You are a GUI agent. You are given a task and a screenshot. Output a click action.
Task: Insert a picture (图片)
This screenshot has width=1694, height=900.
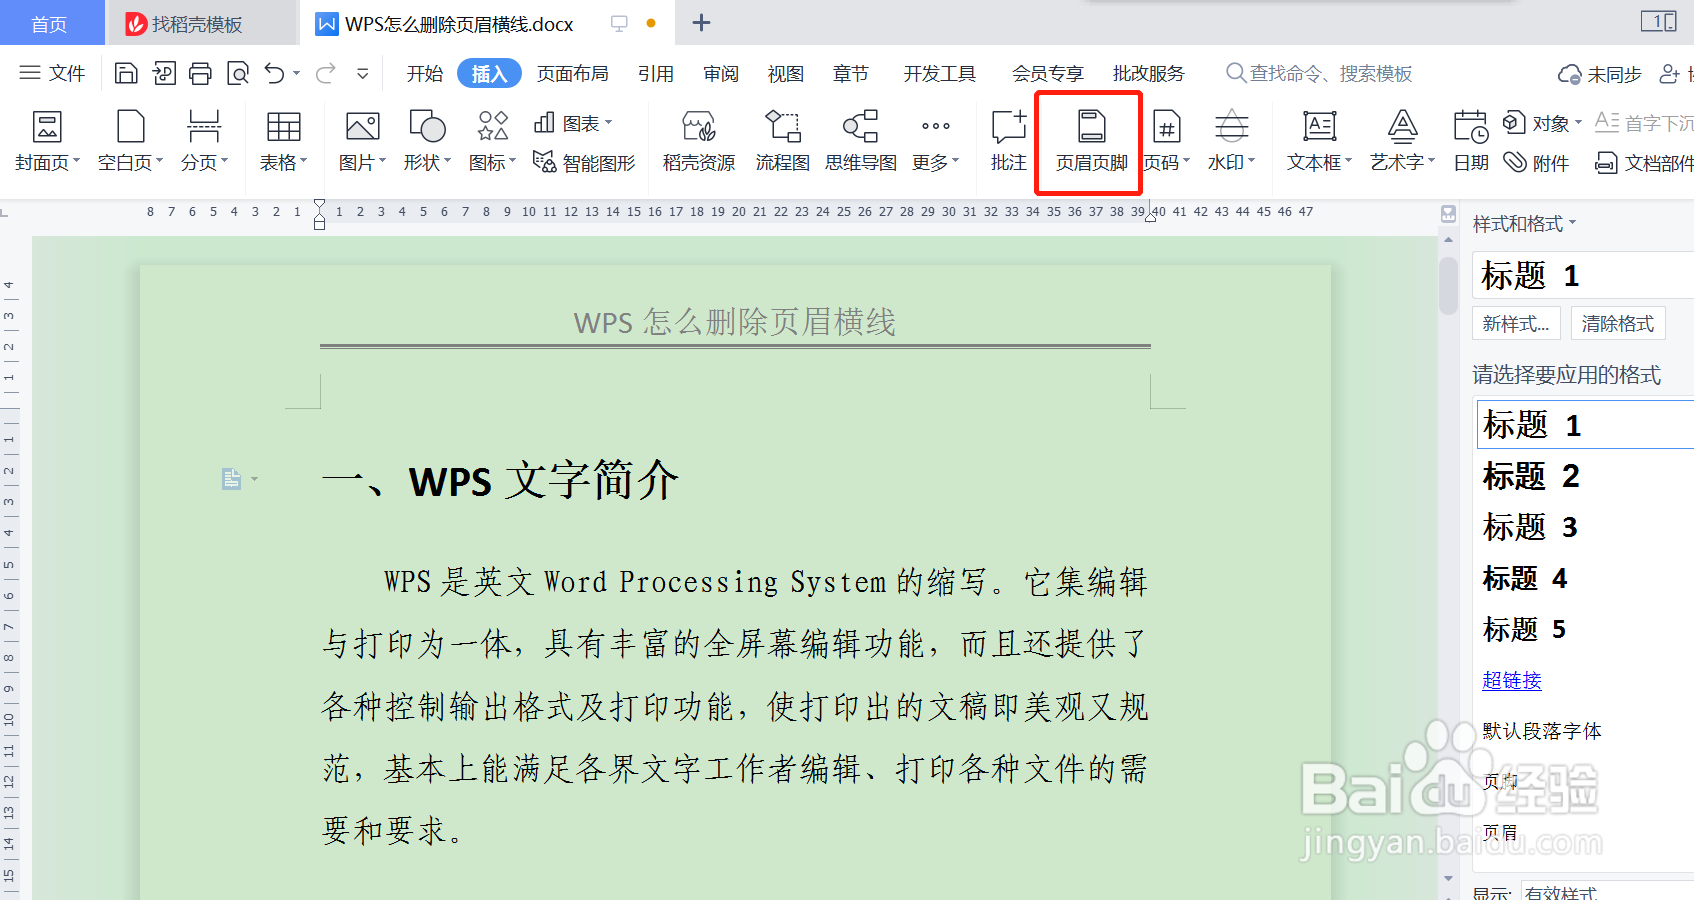[362, 141]
